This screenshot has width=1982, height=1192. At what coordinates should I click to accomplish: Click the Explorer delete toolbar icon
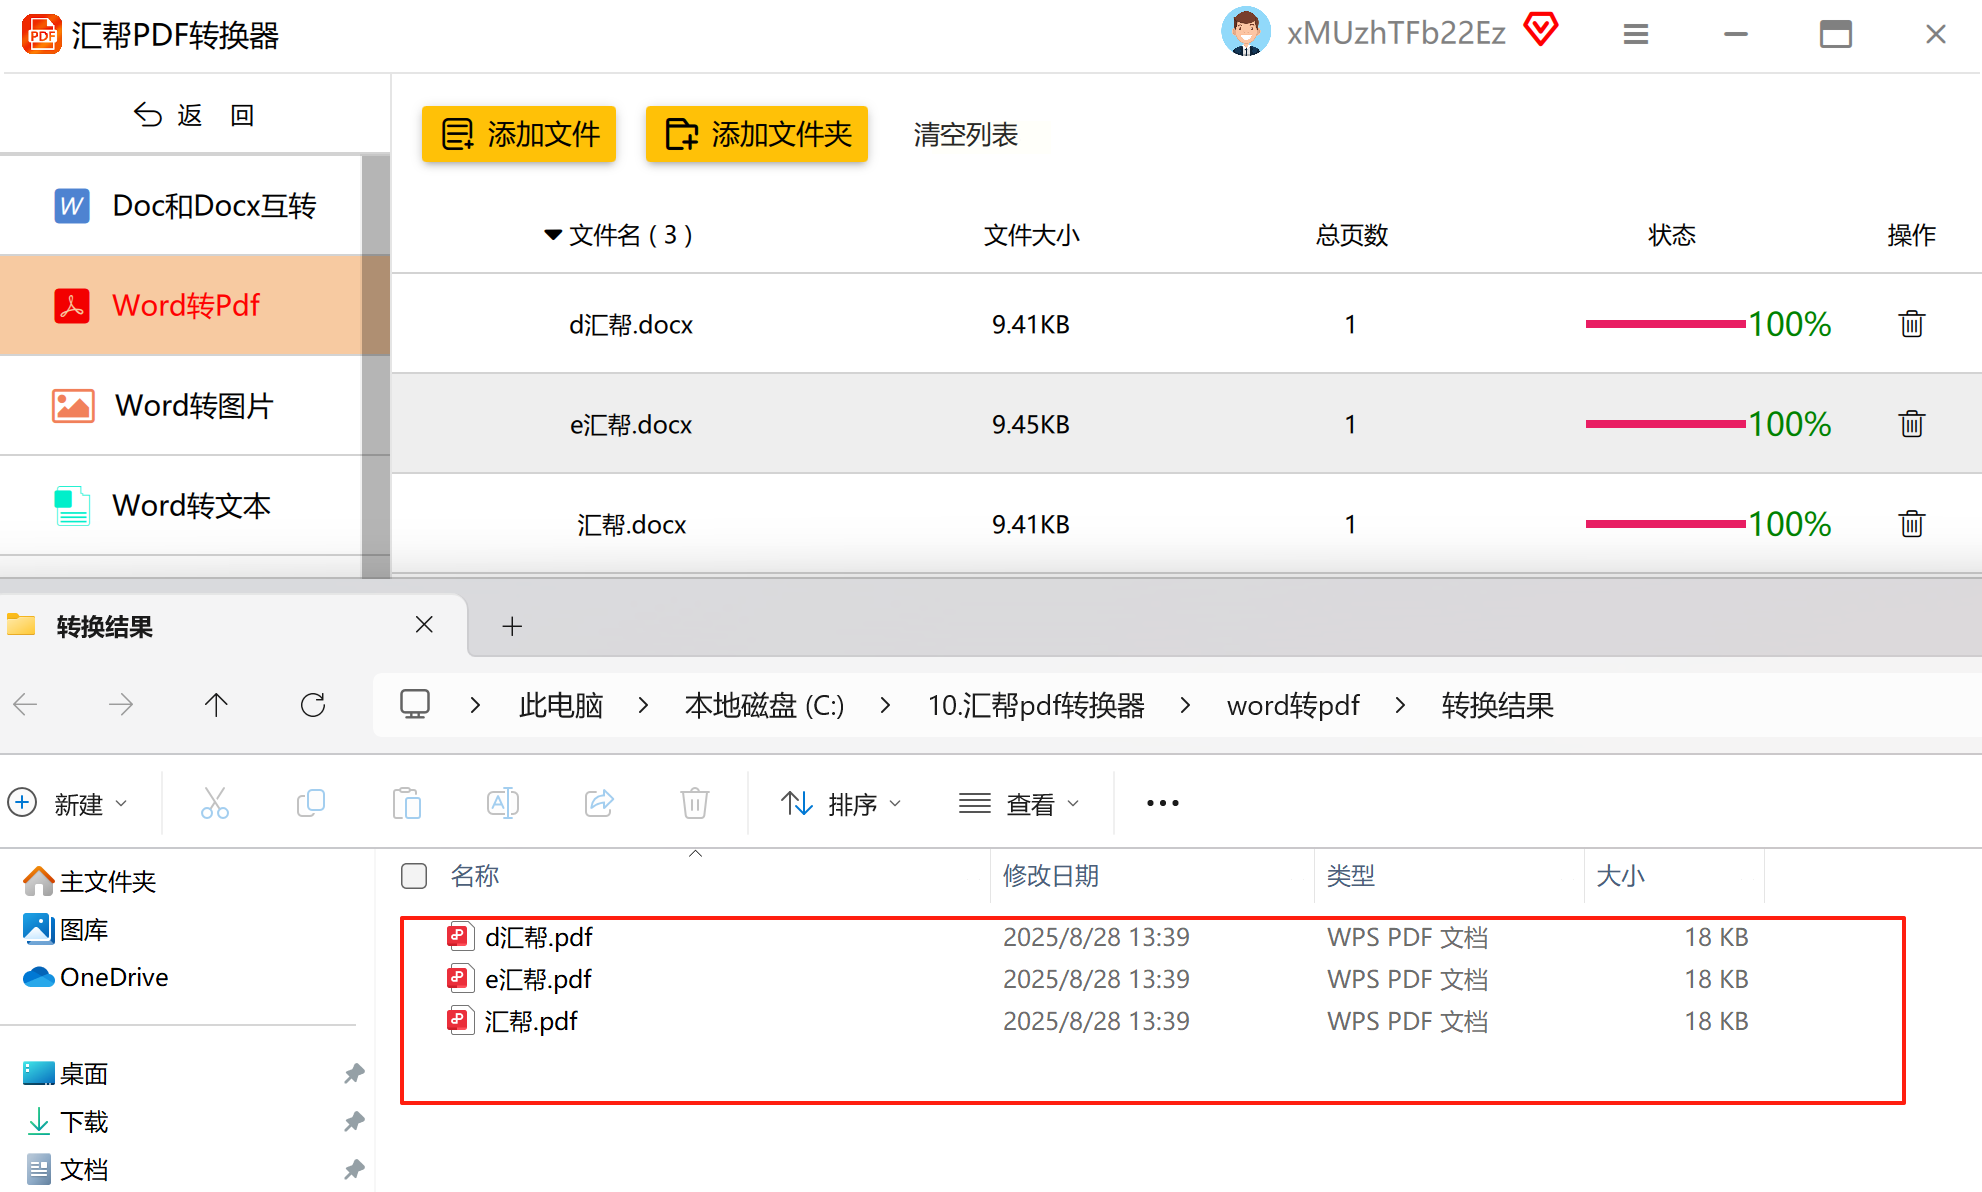(694, 803)
